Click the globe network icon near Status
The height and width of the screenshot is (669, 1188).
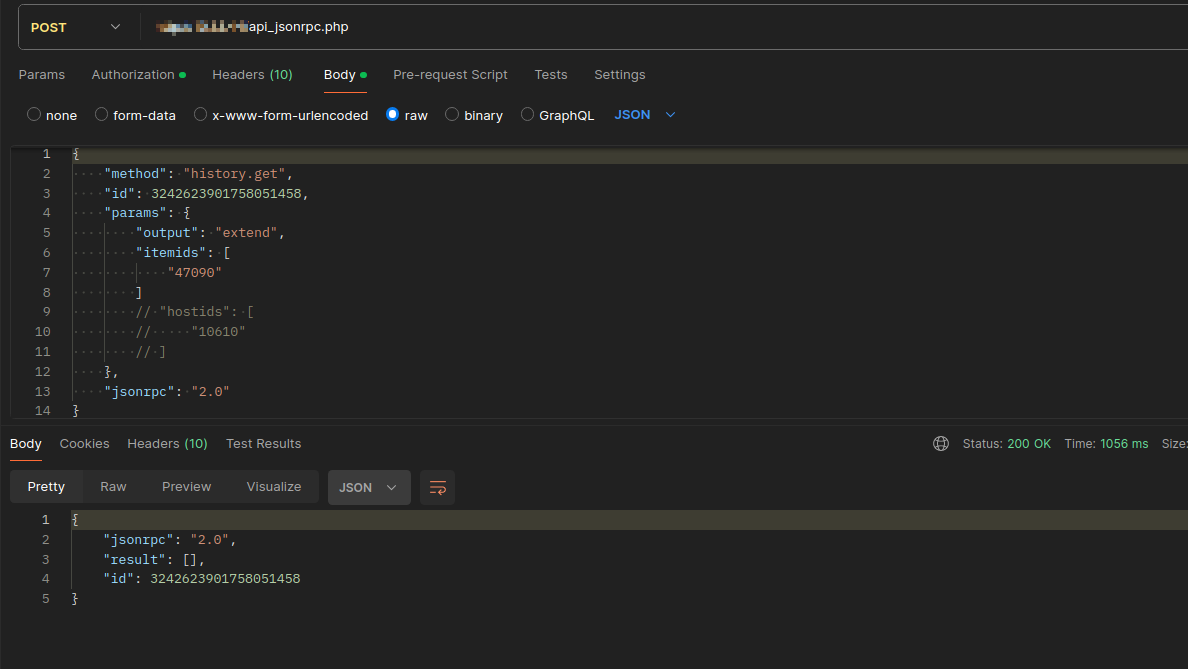tap(940, 443)
